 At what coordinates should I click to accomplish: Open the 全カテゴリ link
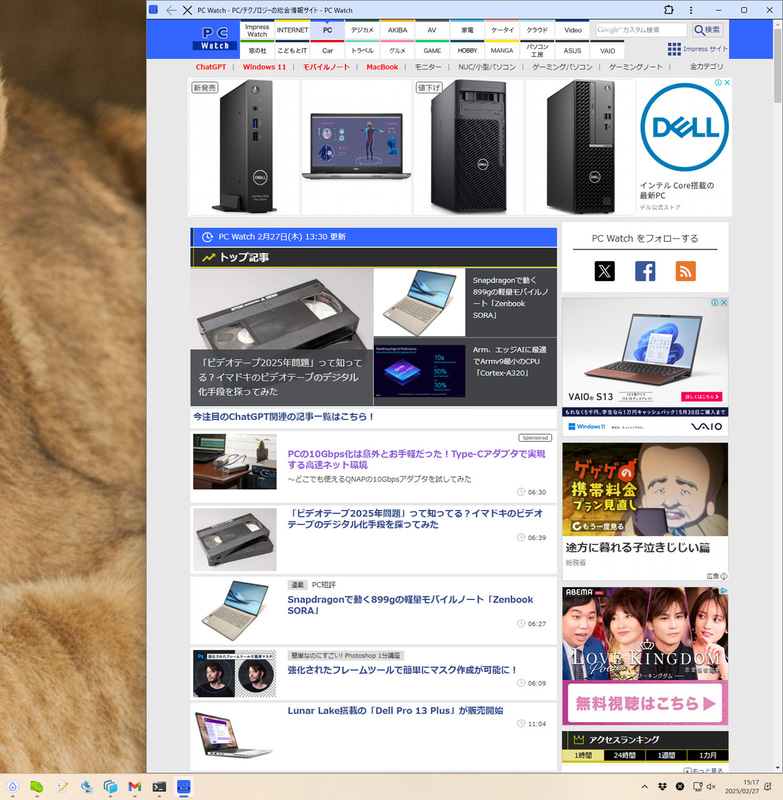706,67
